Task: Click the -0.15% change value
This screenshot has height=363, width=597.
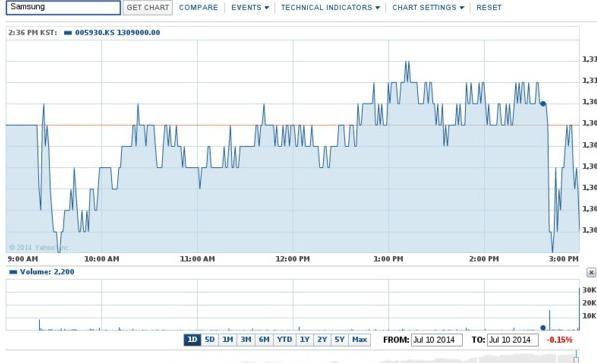Action: pos(559,340)
